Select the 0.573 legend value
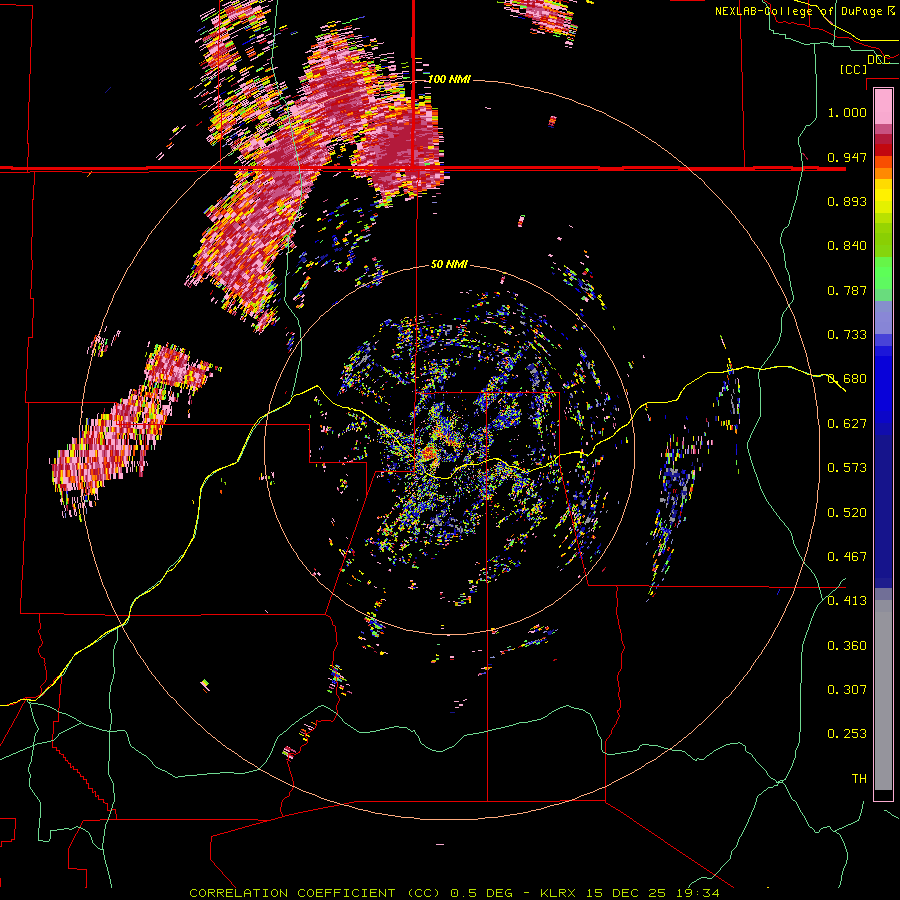This screenshot has height=900, width=900. click(847, 468)
